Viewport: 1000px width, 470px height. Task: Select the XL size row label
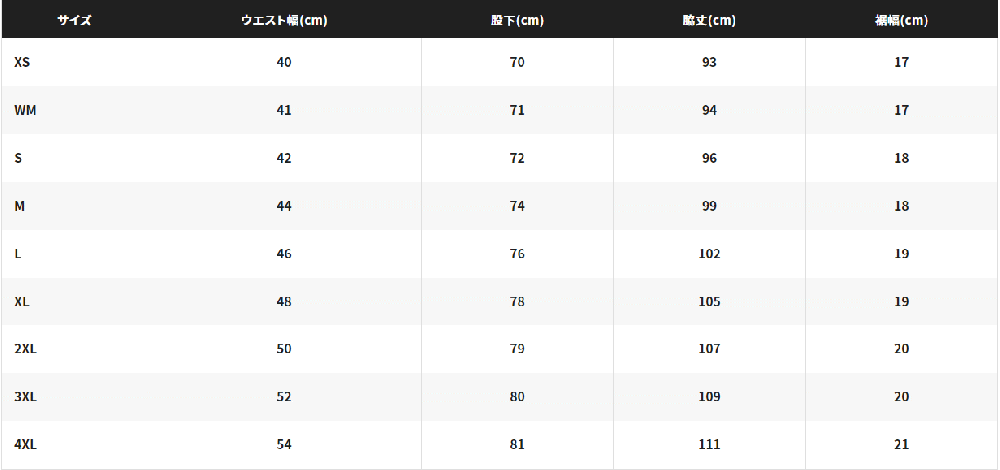[x=22, y=301]
